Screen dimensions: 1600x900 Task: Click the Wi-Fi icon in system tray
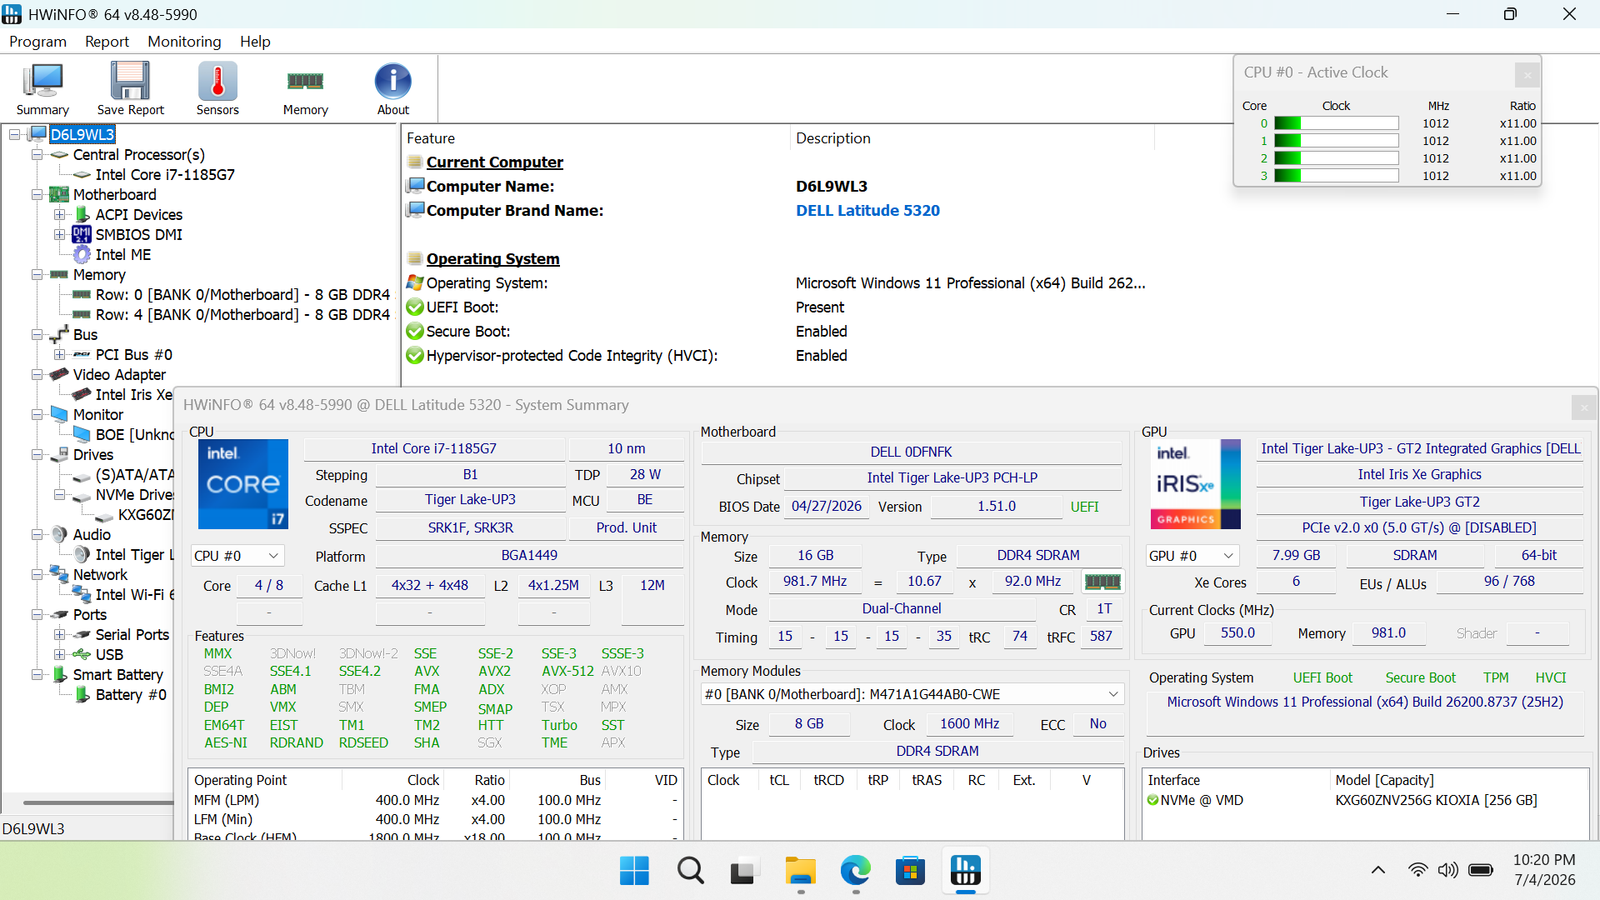coord(1418,871)
